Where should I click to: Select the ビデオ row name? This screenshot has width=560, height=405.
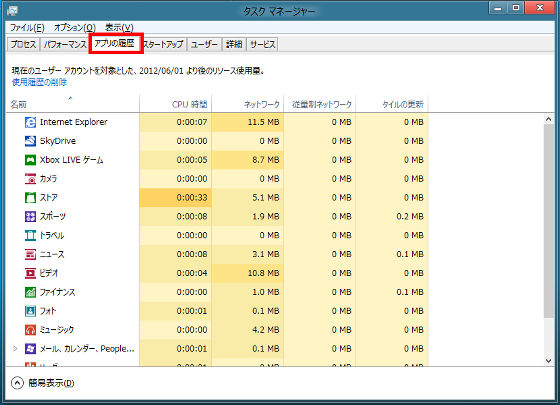pos(49,273)
